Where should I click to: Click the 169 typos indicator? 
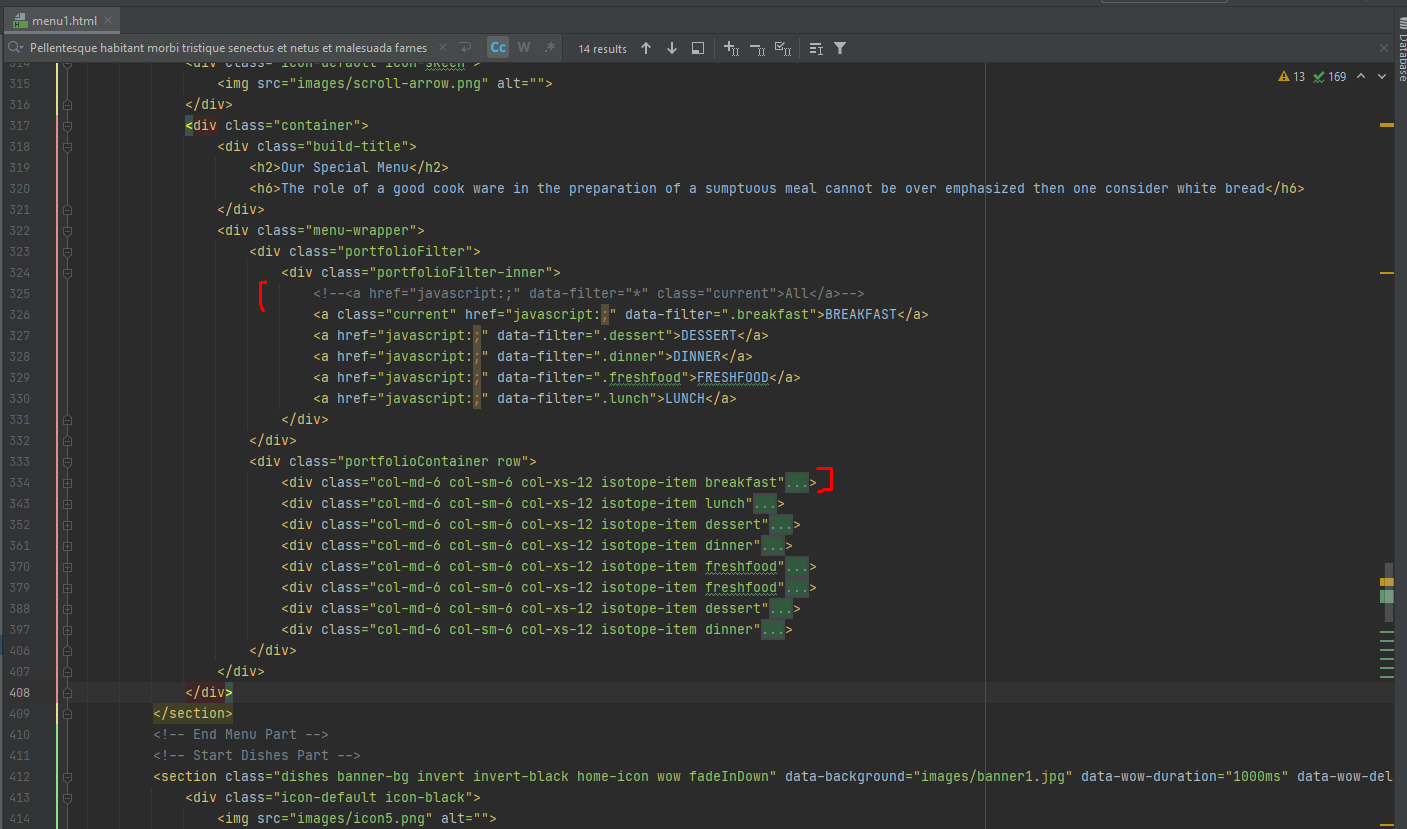point(1330,77)
